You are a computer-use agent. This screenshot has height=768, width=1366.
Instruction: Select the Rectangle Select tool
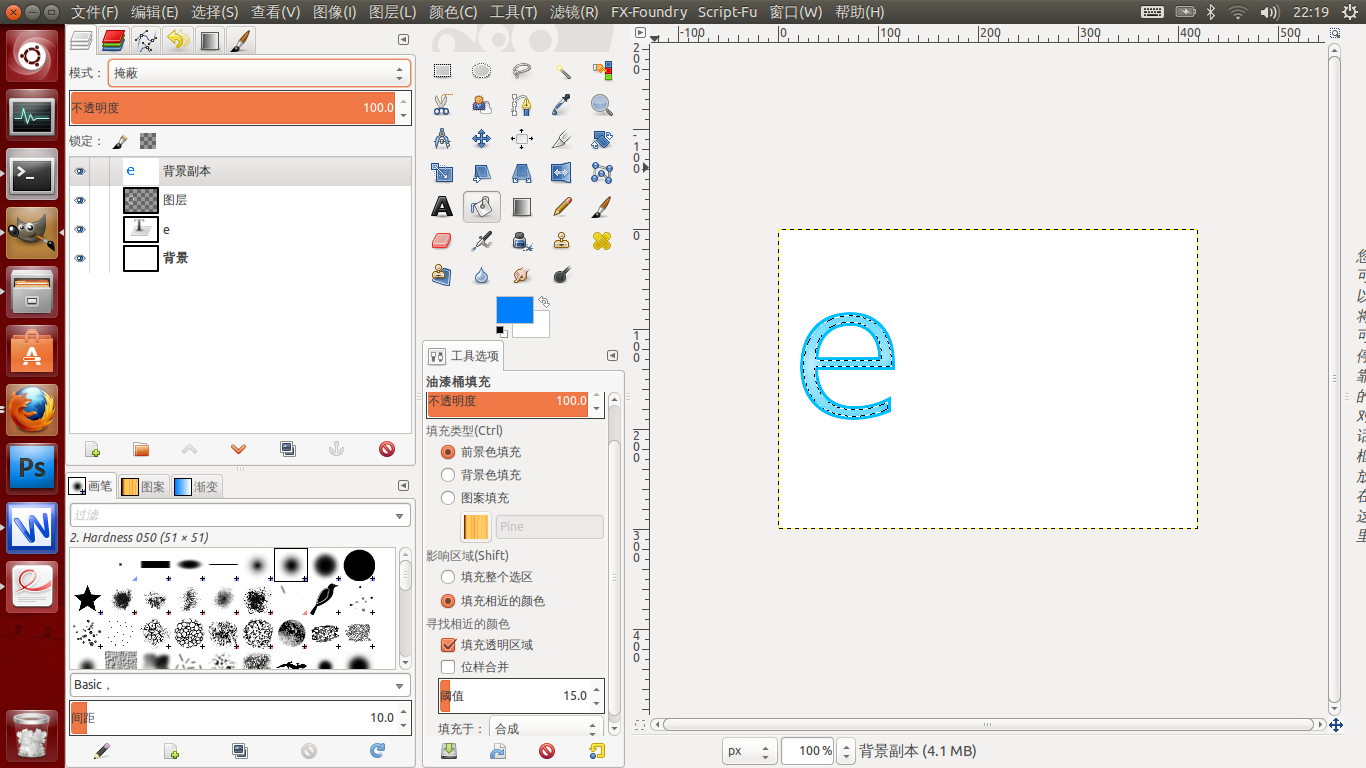pyautogui.click(x=442, y=71)
